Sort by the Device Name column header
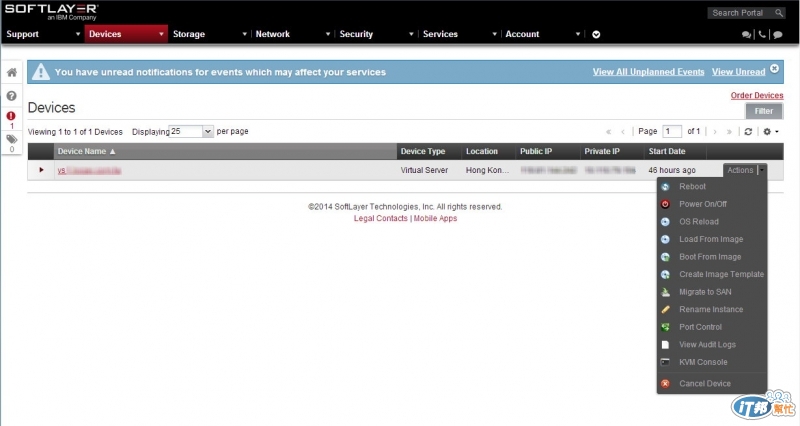 [225, 152]
